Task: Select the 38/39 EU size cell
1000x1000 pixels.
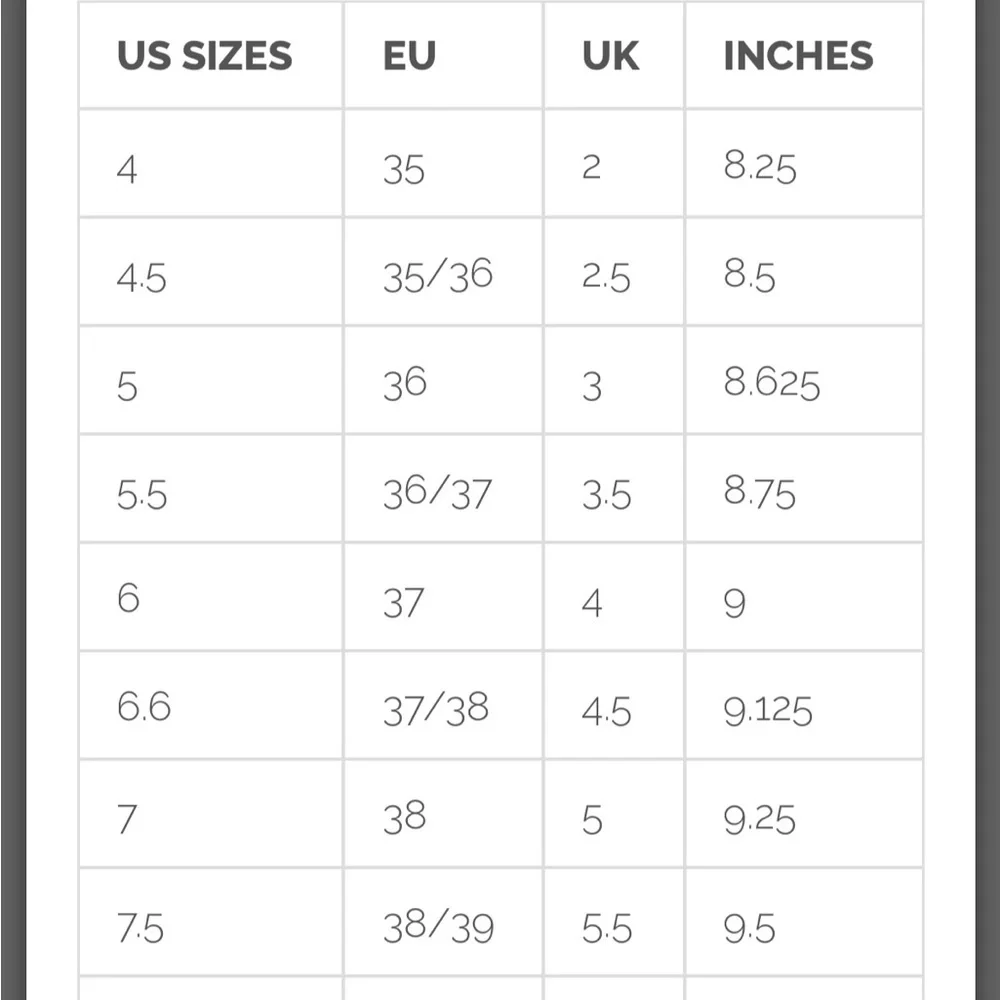Action: 438,927
